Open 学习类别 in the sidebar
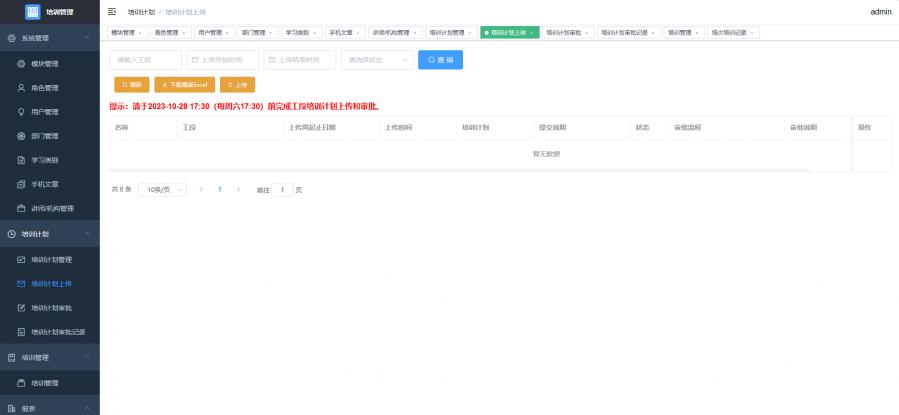 (45, 160)
